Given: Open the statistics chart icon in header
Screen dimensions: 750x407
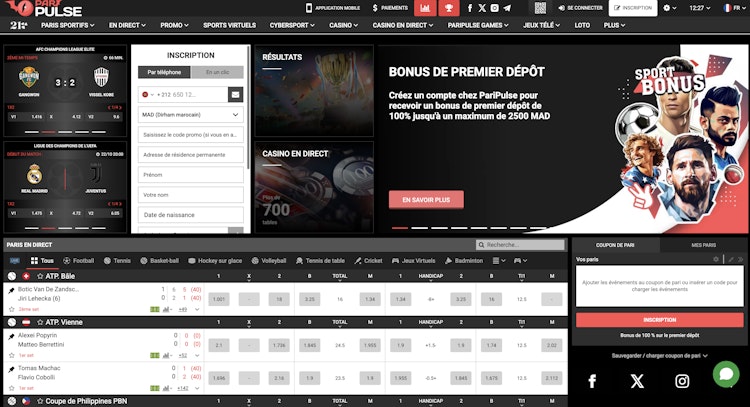Looking at the screenshot, I should click(425, 7).
